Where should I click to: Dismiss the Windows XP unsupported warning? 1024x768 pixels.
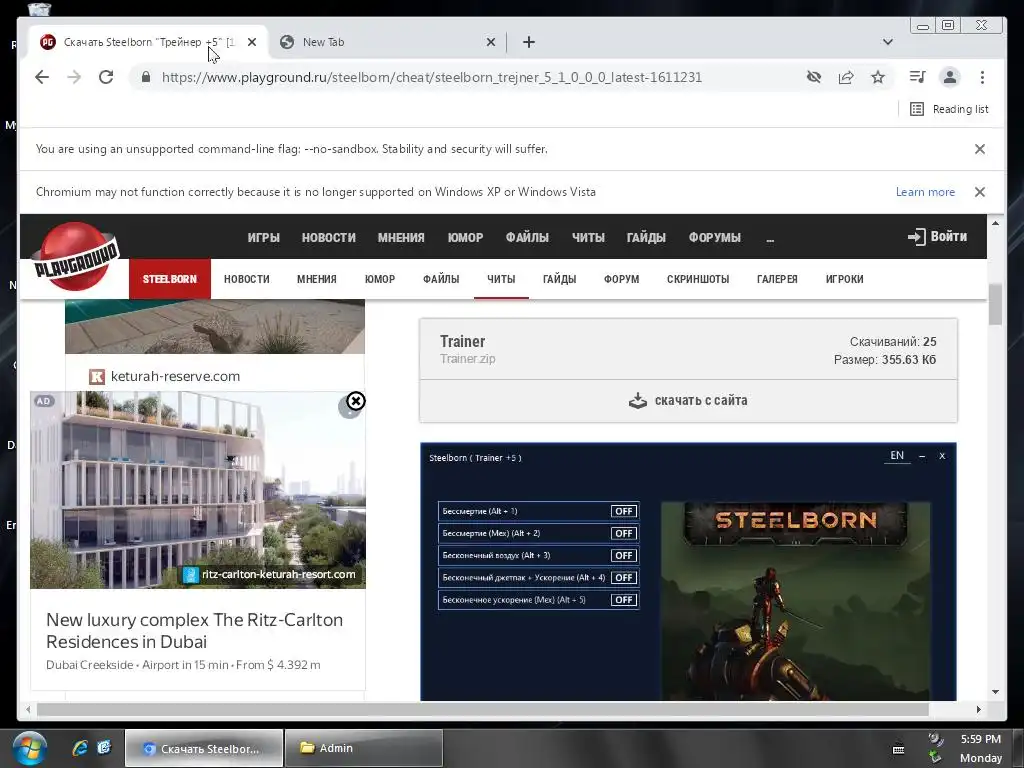(980, 192)
